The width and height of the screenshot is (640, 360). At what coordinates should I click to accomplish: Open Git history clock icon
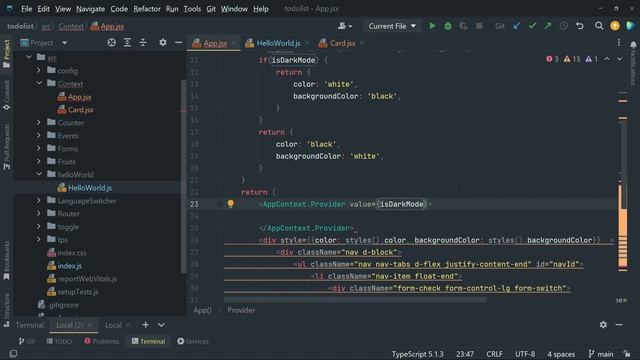click(564, 26)
